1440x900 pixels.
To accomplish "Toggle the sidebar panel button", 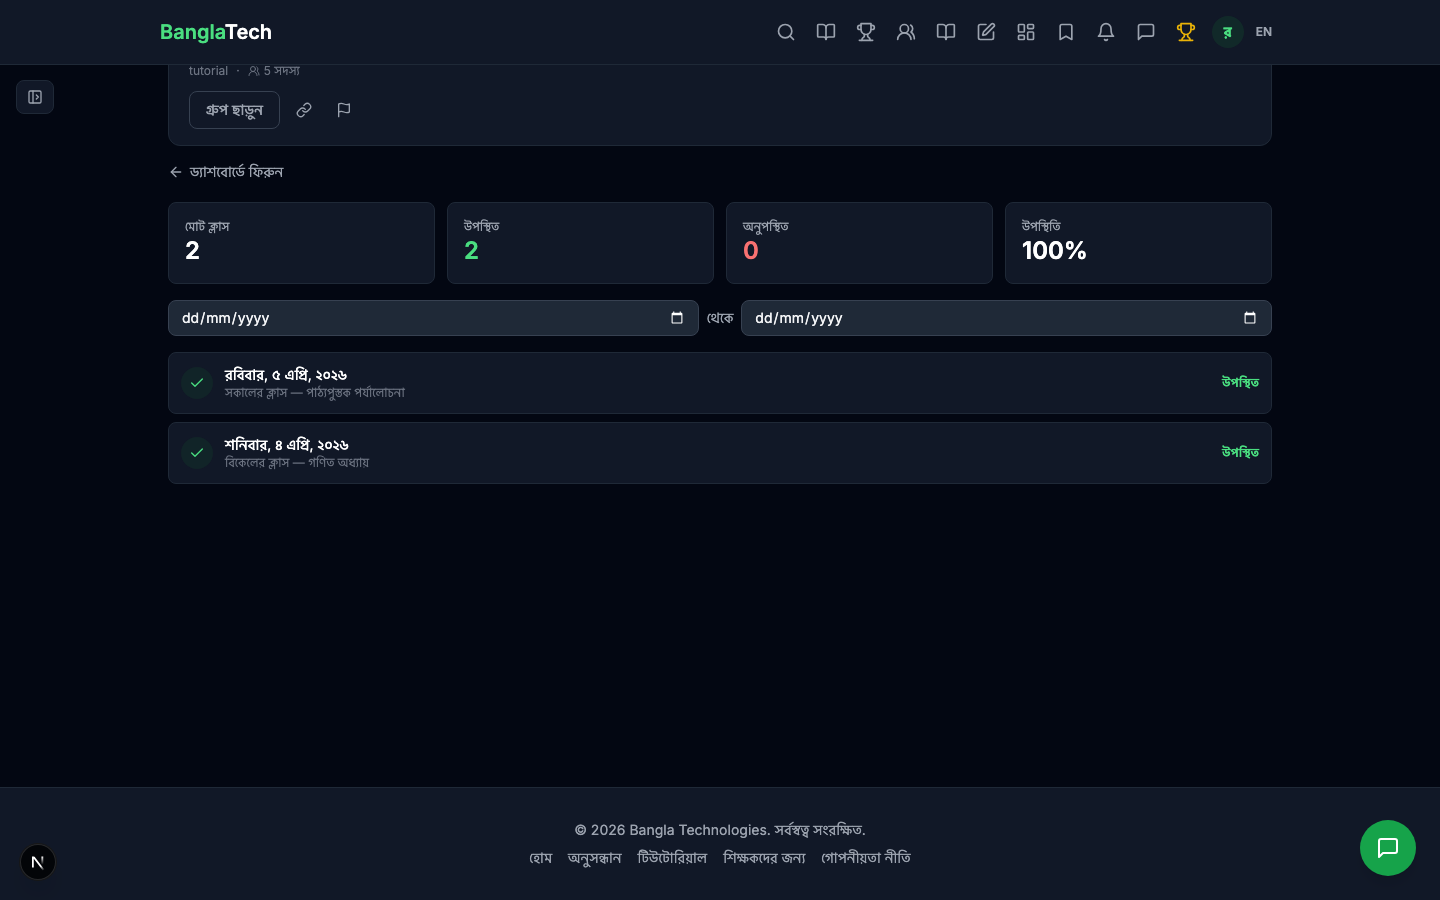I will (x=35, y=97).
